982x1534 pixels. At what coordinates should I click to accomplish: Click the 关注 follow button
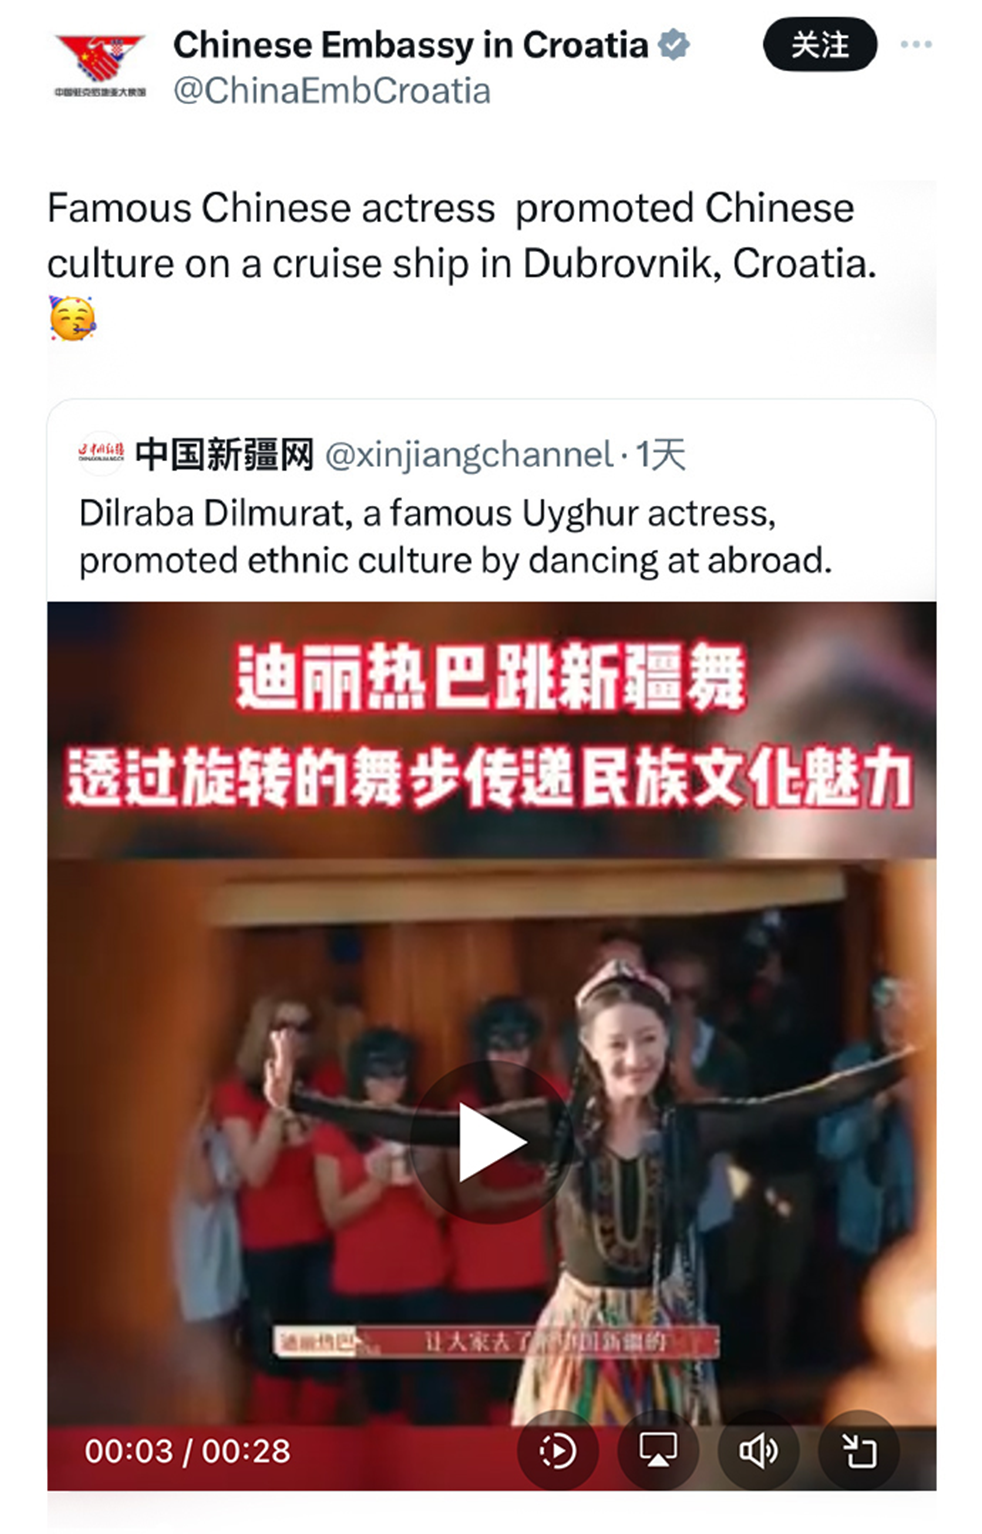tap(820, 46)
